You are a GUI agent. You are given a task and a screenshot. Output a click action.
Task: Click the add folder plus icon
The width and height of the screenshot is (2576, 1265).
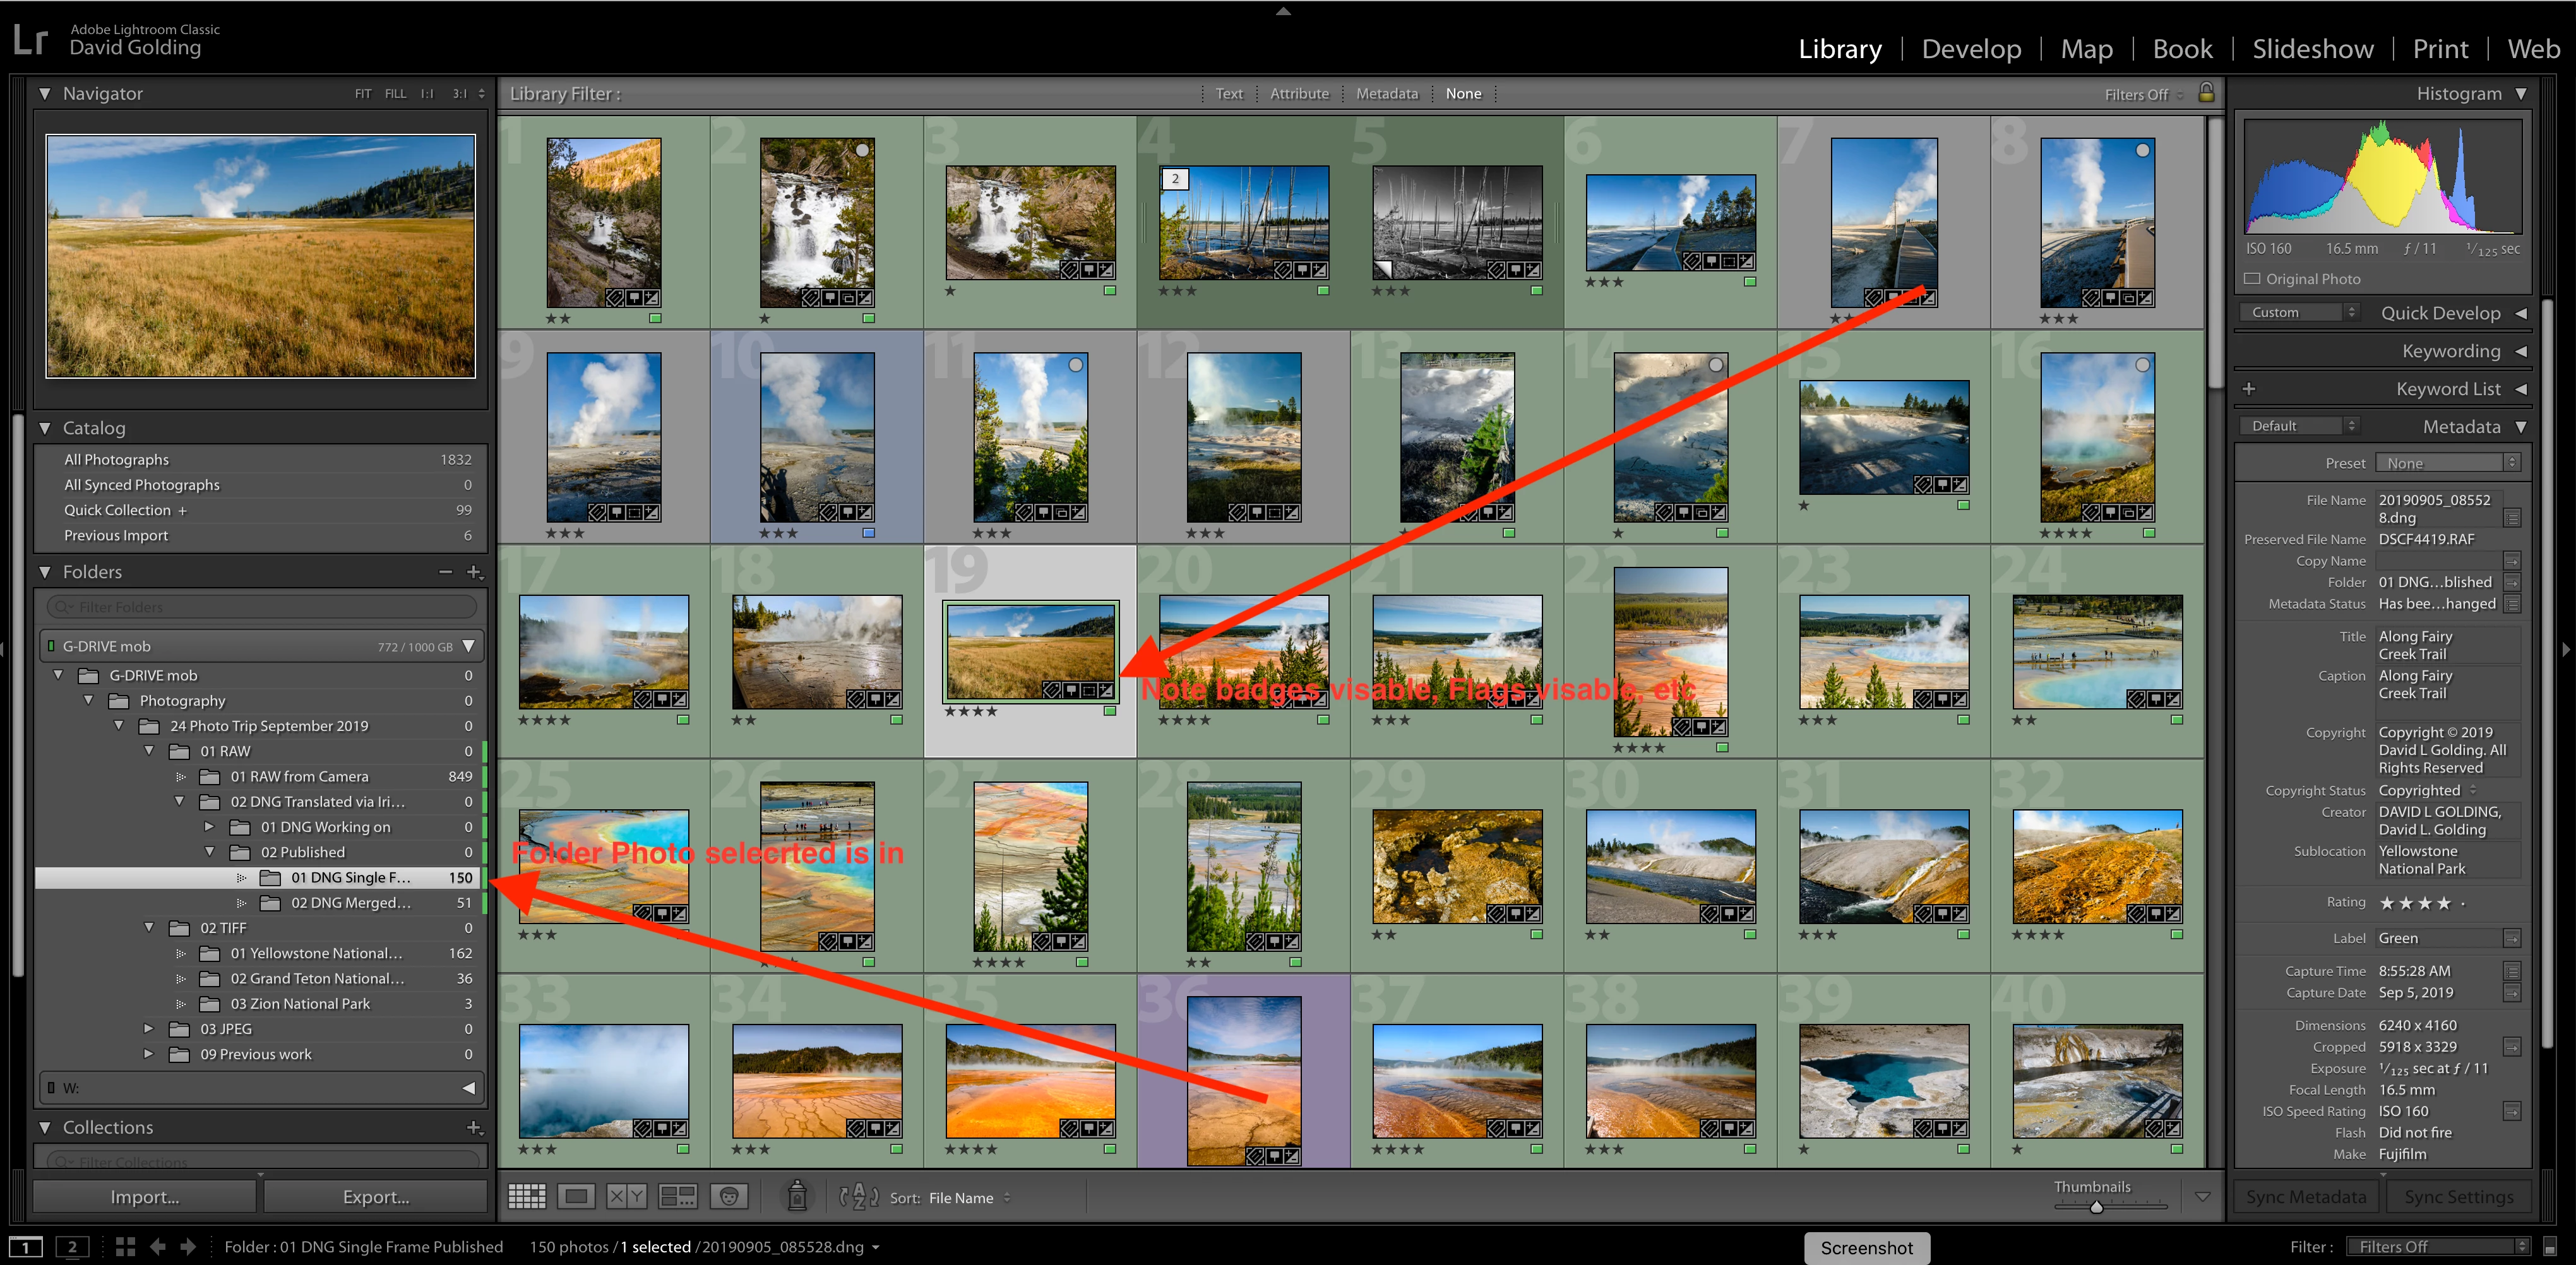click(x=474, y=572)
